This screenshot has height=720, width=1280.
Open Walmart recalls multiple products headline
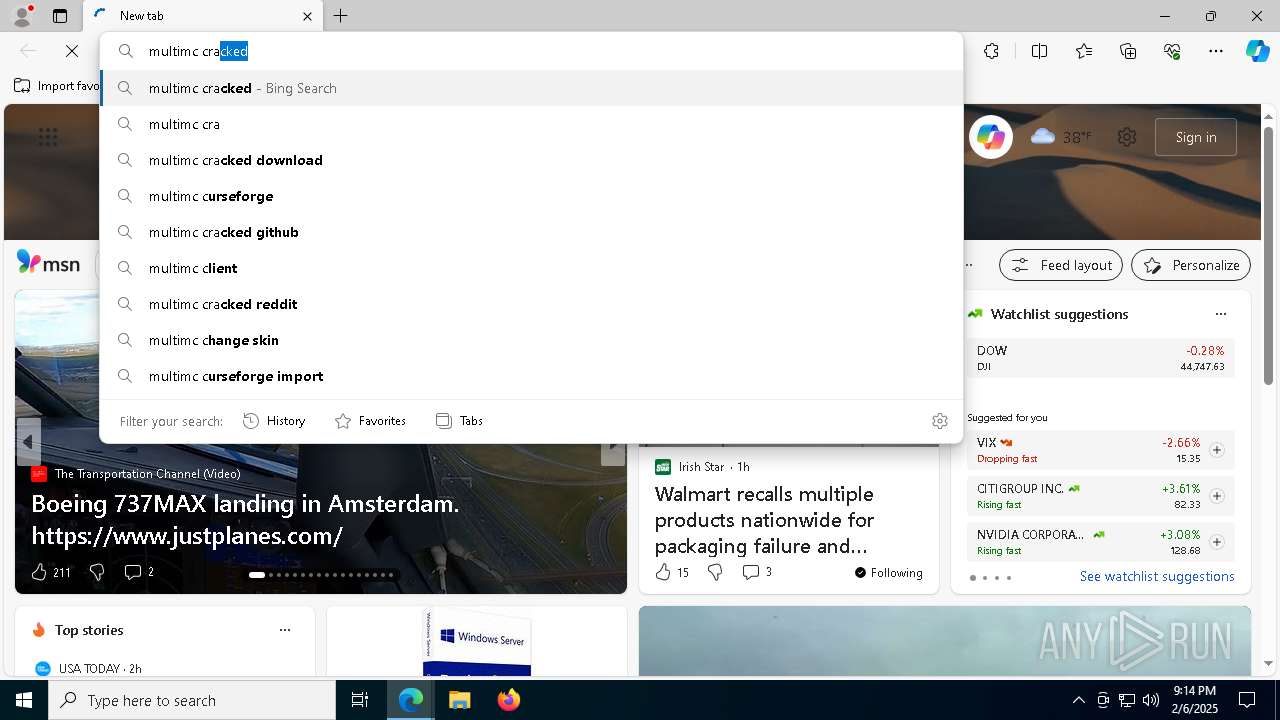click(x=765, y=520)
